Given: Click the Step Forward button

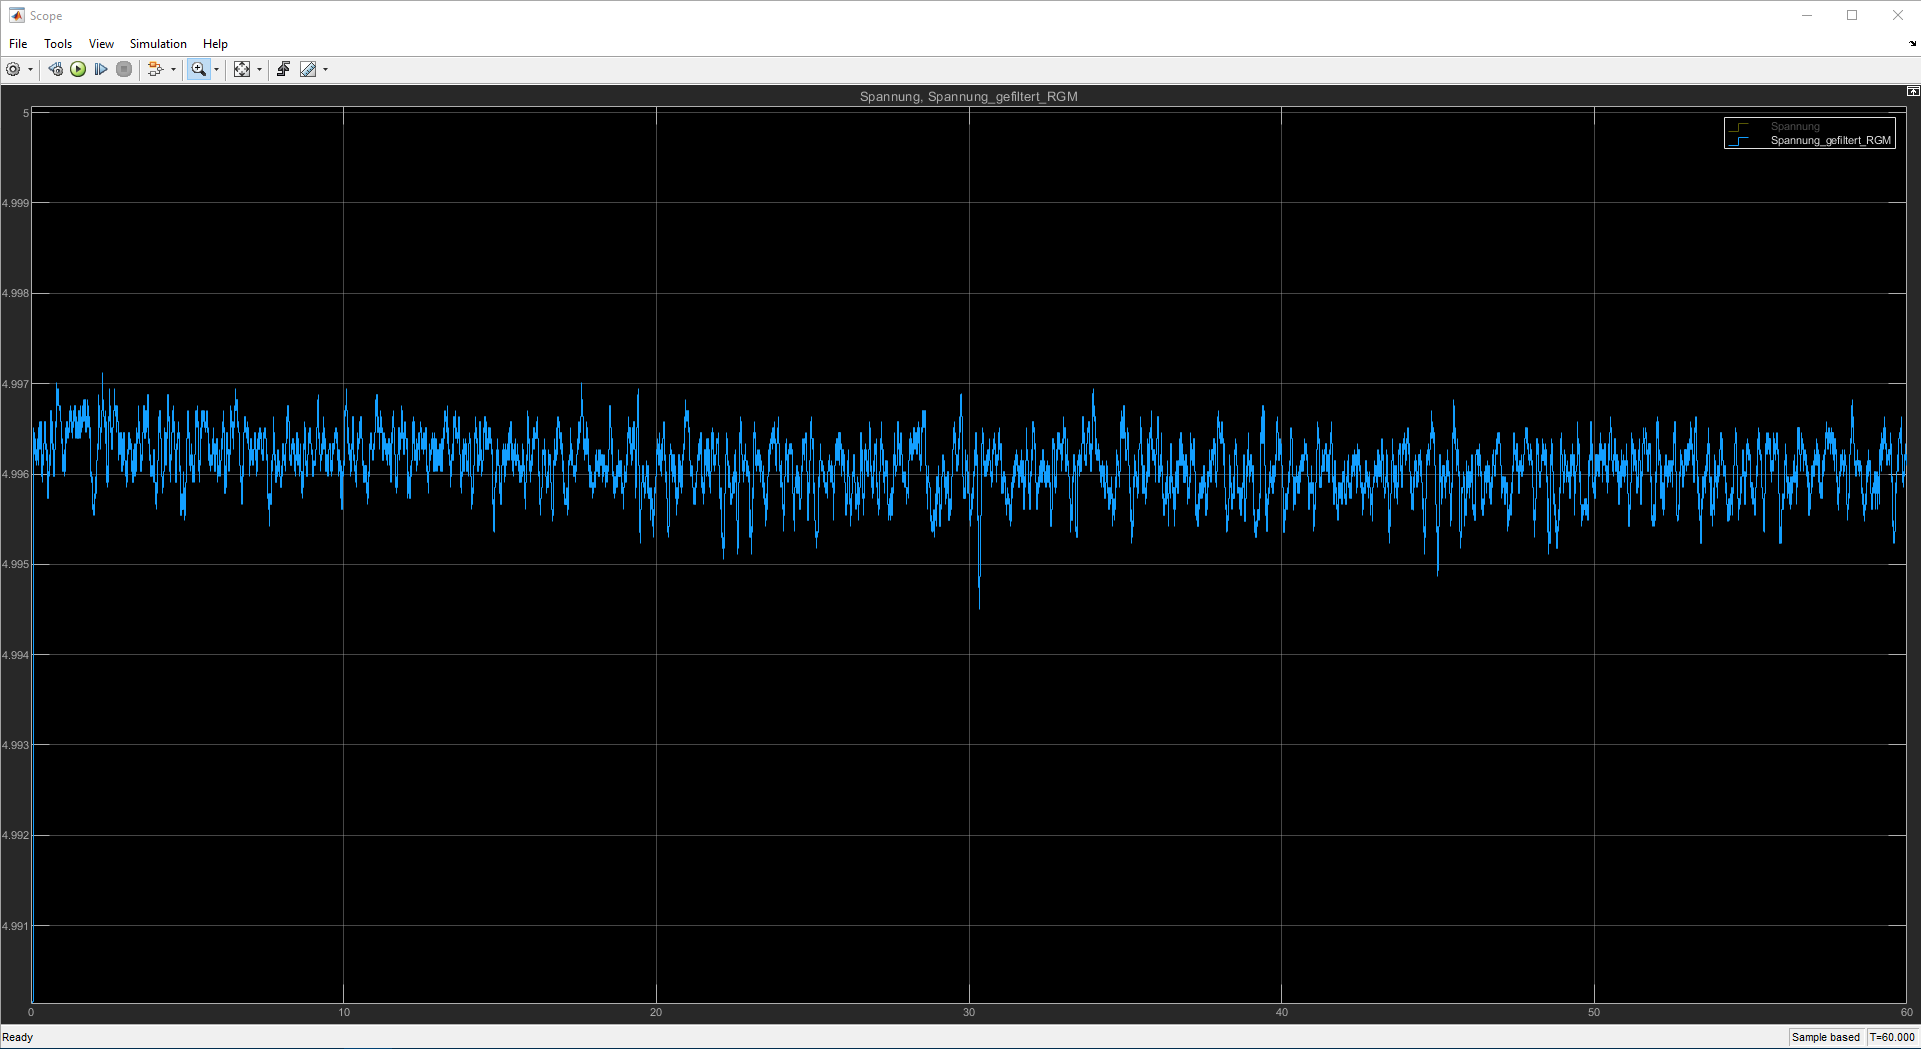Looking at the screenshot, I should [101, 69].
